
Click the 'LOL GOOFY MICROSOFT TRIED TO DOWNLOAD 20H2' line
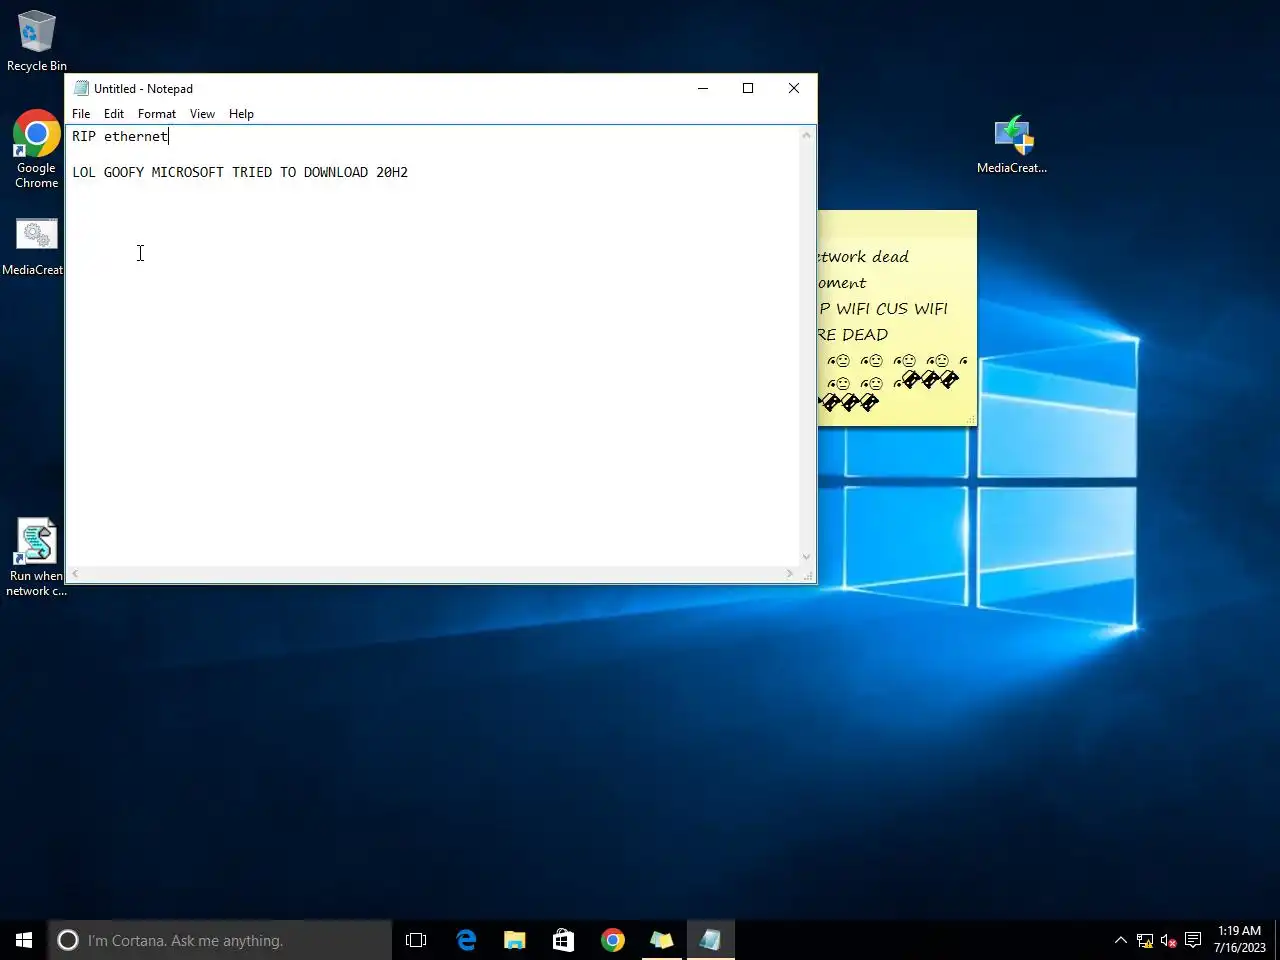coord(240,172)
